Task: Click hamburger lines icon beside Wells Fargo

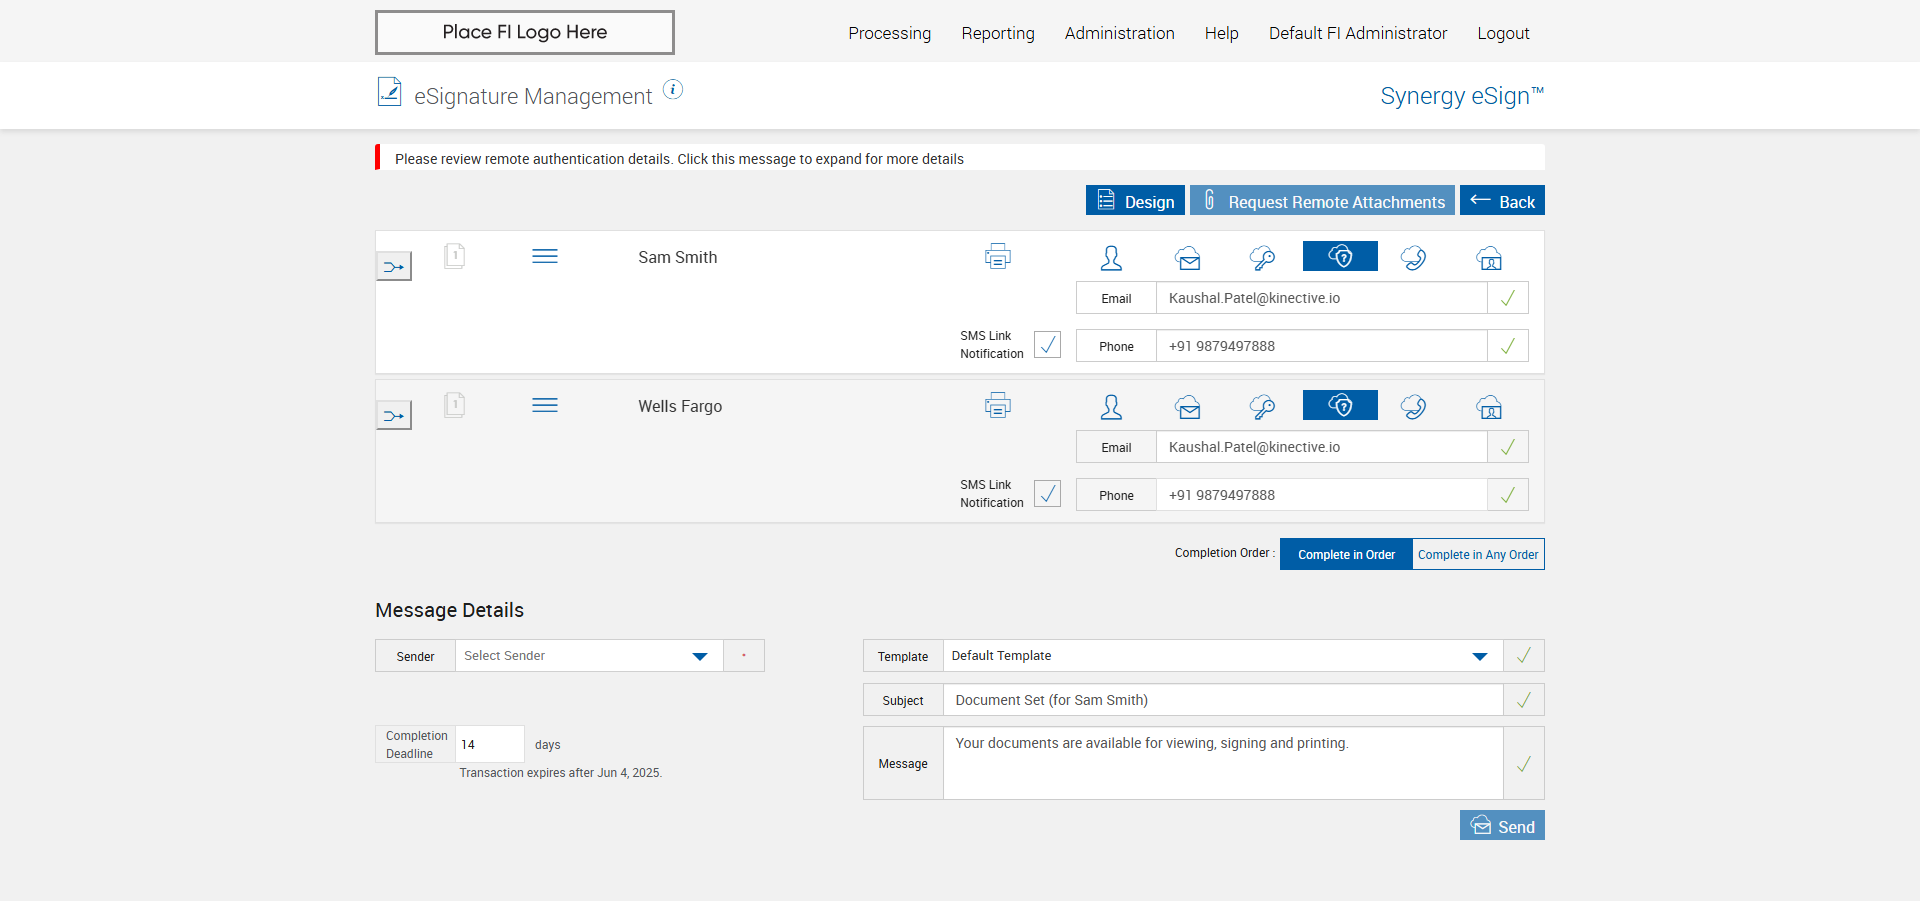Action: 545,405
